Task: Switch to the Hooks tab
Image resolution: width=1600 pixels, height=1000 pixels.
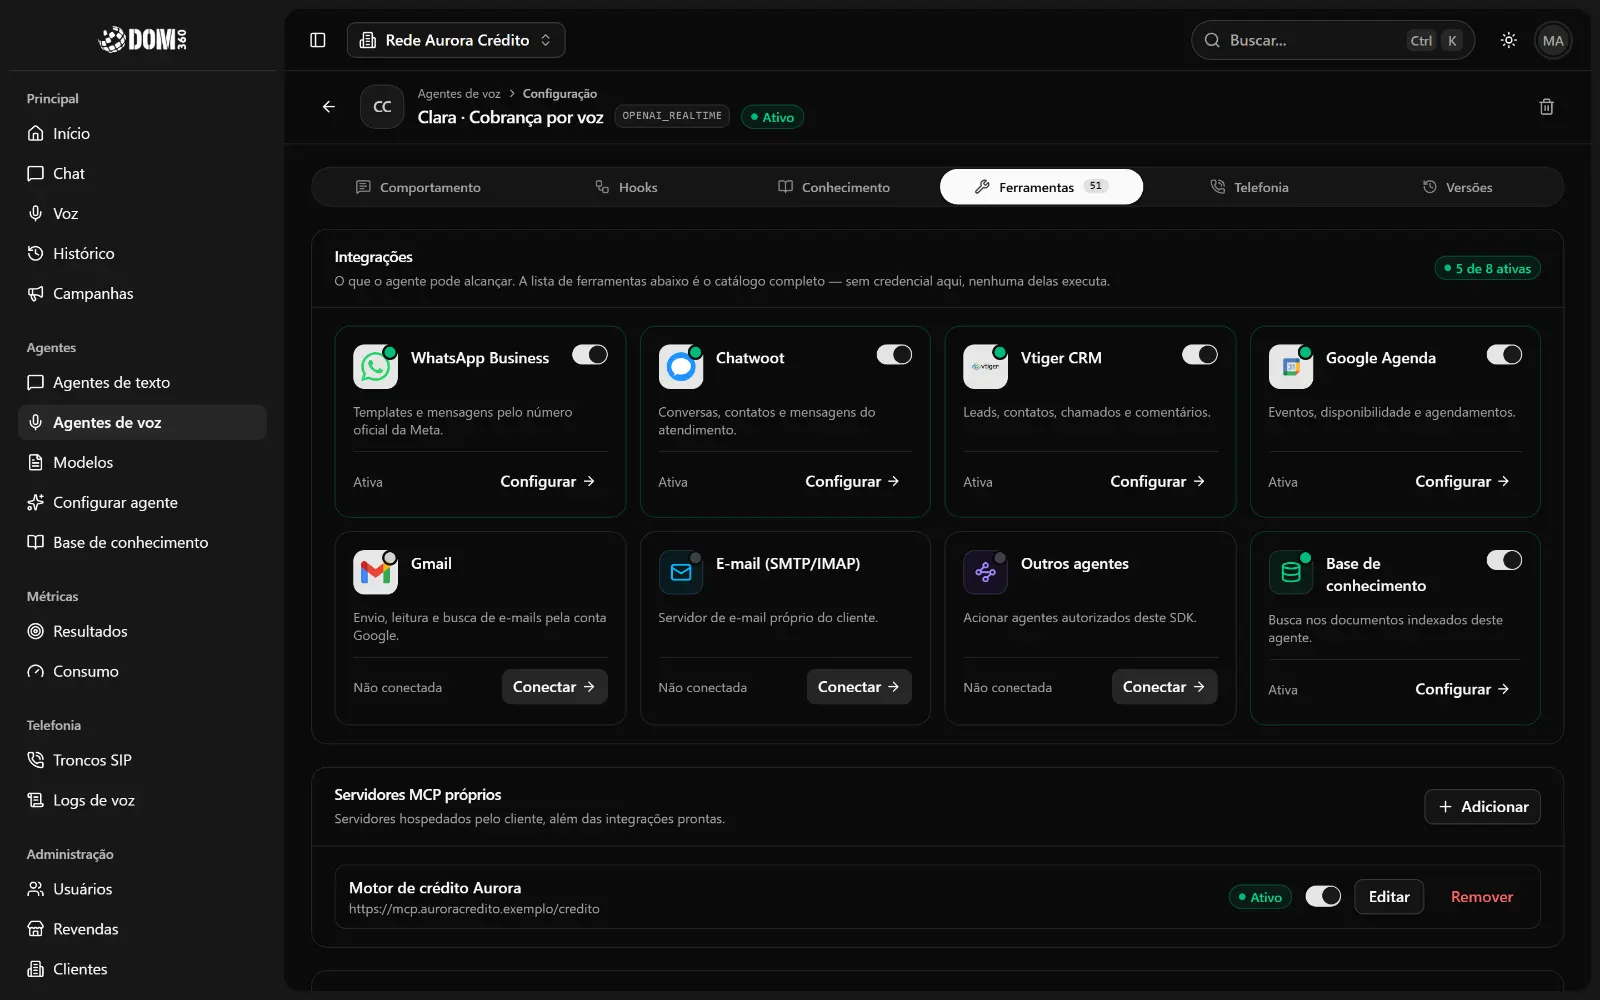Action: [626, 187]
